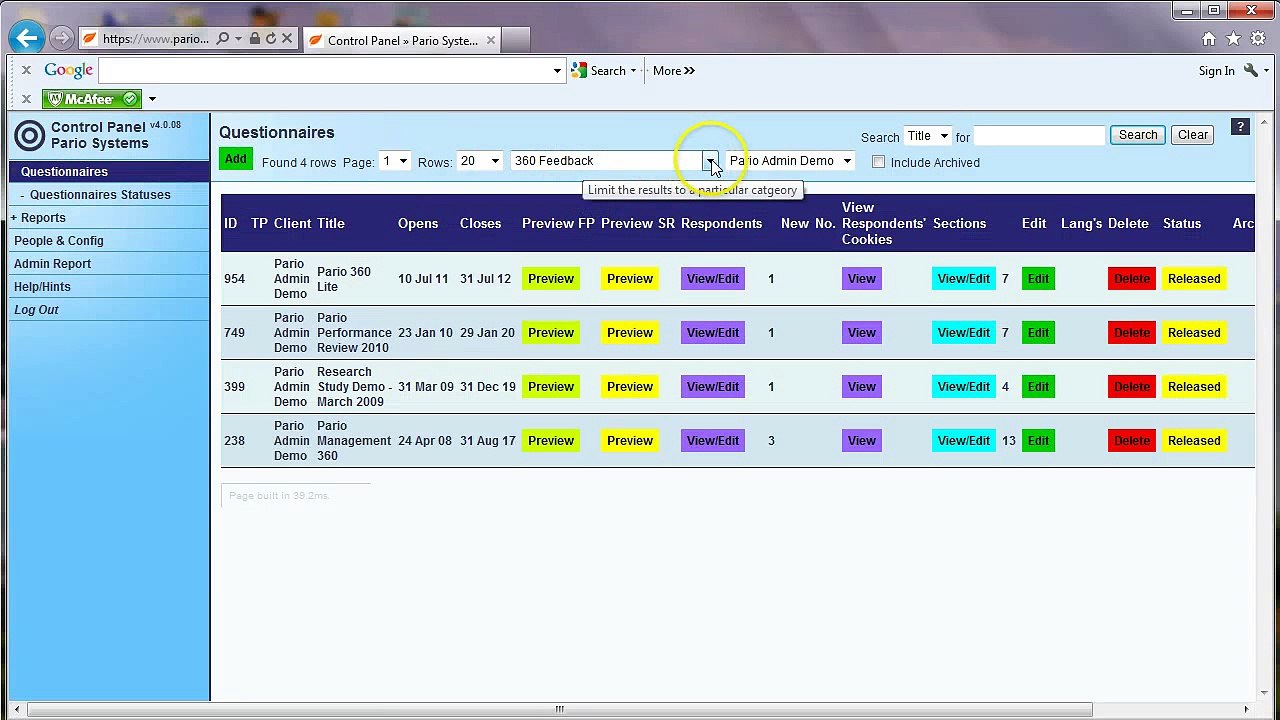Open the McAfee toolbar dropdown arrow

tap(152, 99)
